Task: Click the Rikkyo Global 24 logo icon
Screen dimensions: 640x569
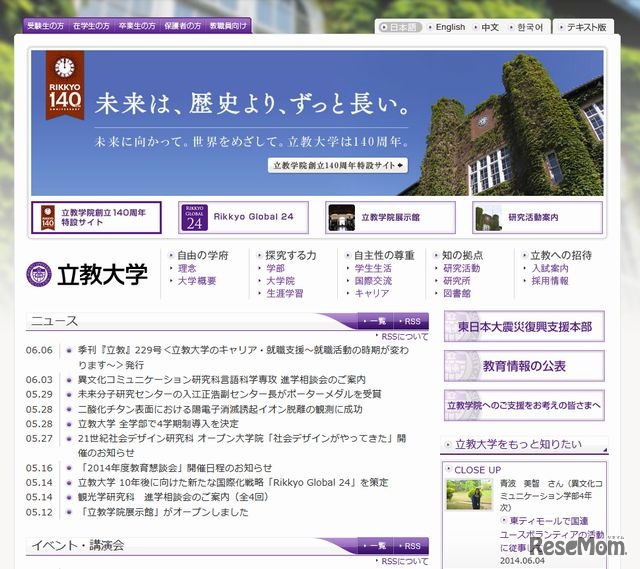Action: 194,218
